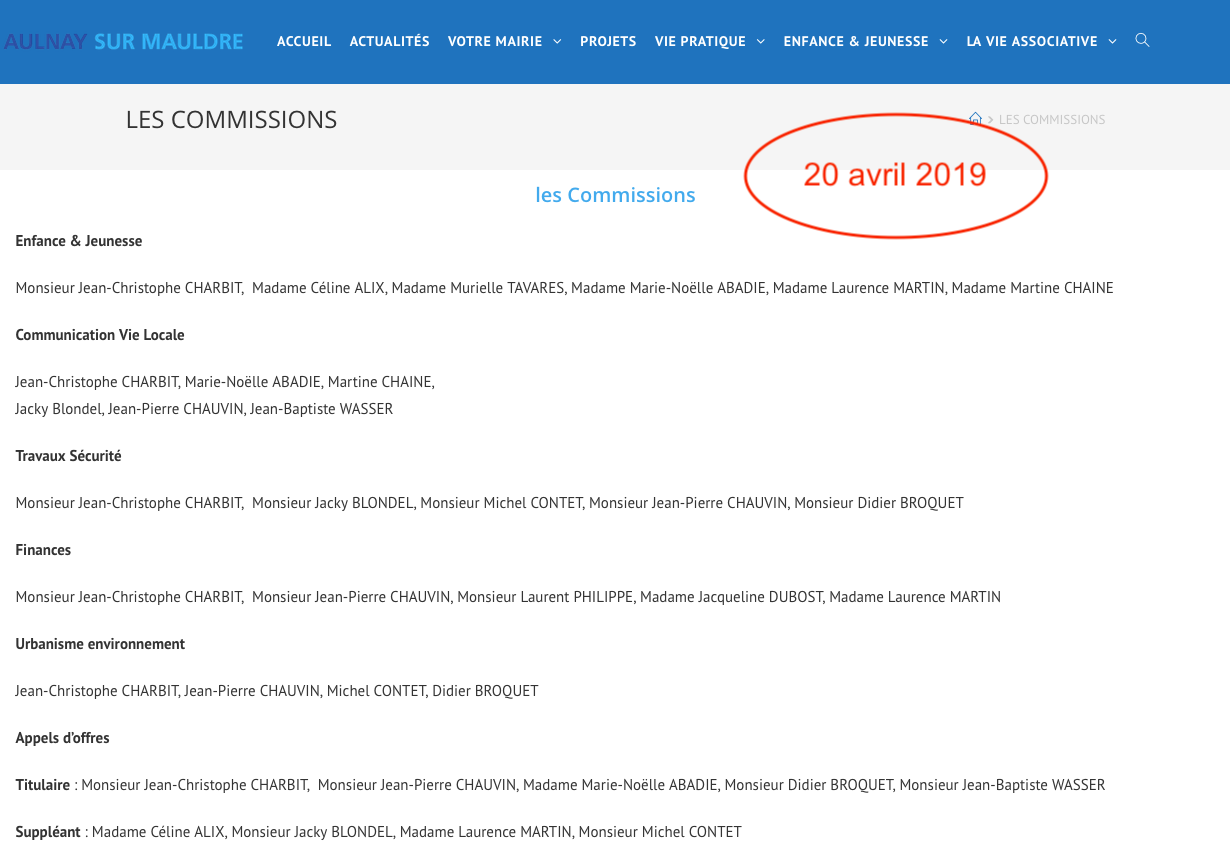Select the Projets menu item
The height and width of the screenshot is (862, 1230).
point(608,41)
